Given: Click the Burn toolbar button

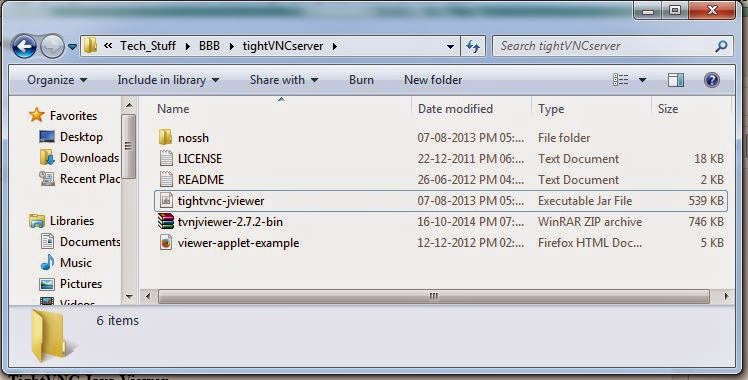Looking at the screenshot, I should [361, 80].
